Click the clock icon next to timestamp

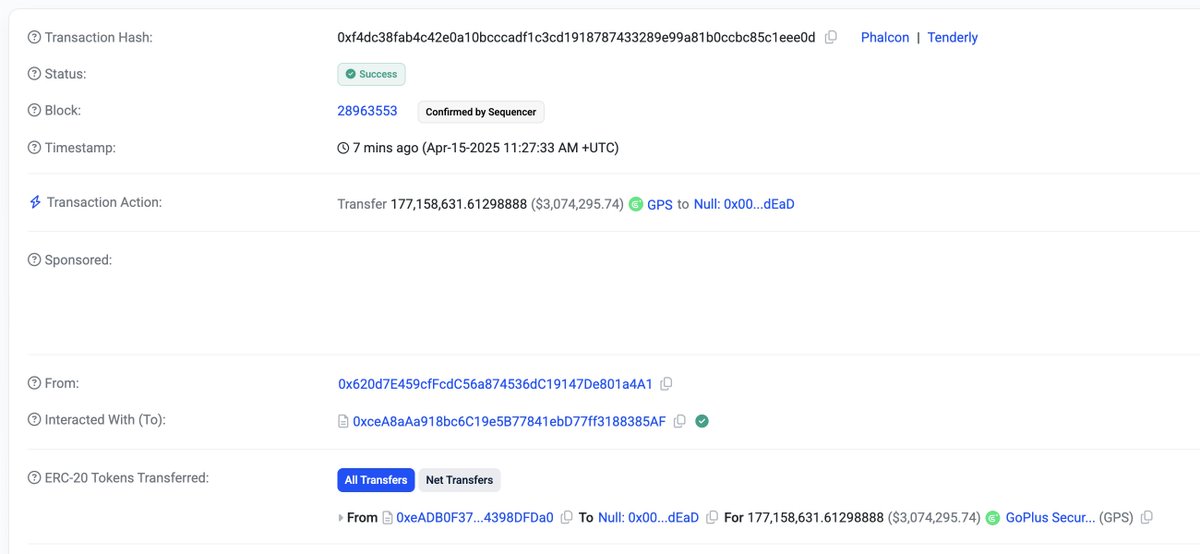coord(344,148)
